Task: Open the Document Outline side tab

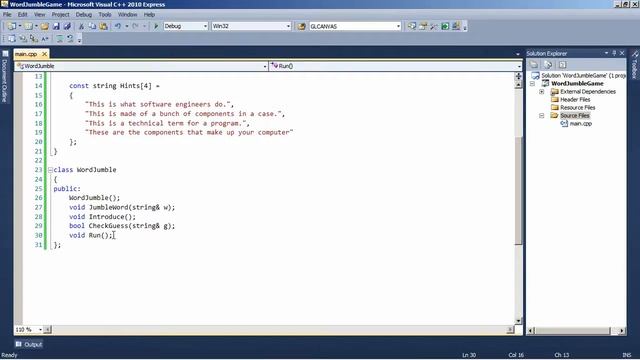Action: [x=5, y=77]
